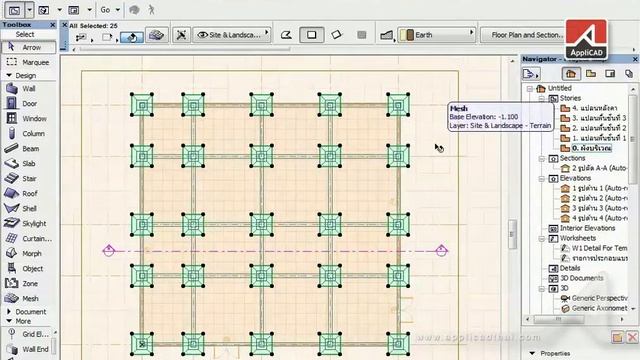Click the 3D walk figure icon in top toolbar
The width and height of the screenshot is (640, 360).
(151, 10)
